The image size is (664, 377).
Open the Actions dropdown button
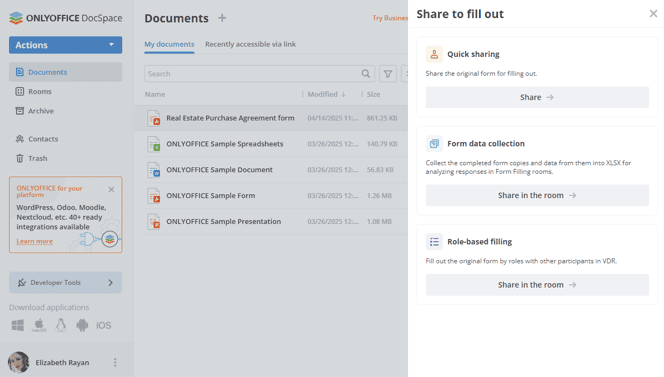(66, 45)
